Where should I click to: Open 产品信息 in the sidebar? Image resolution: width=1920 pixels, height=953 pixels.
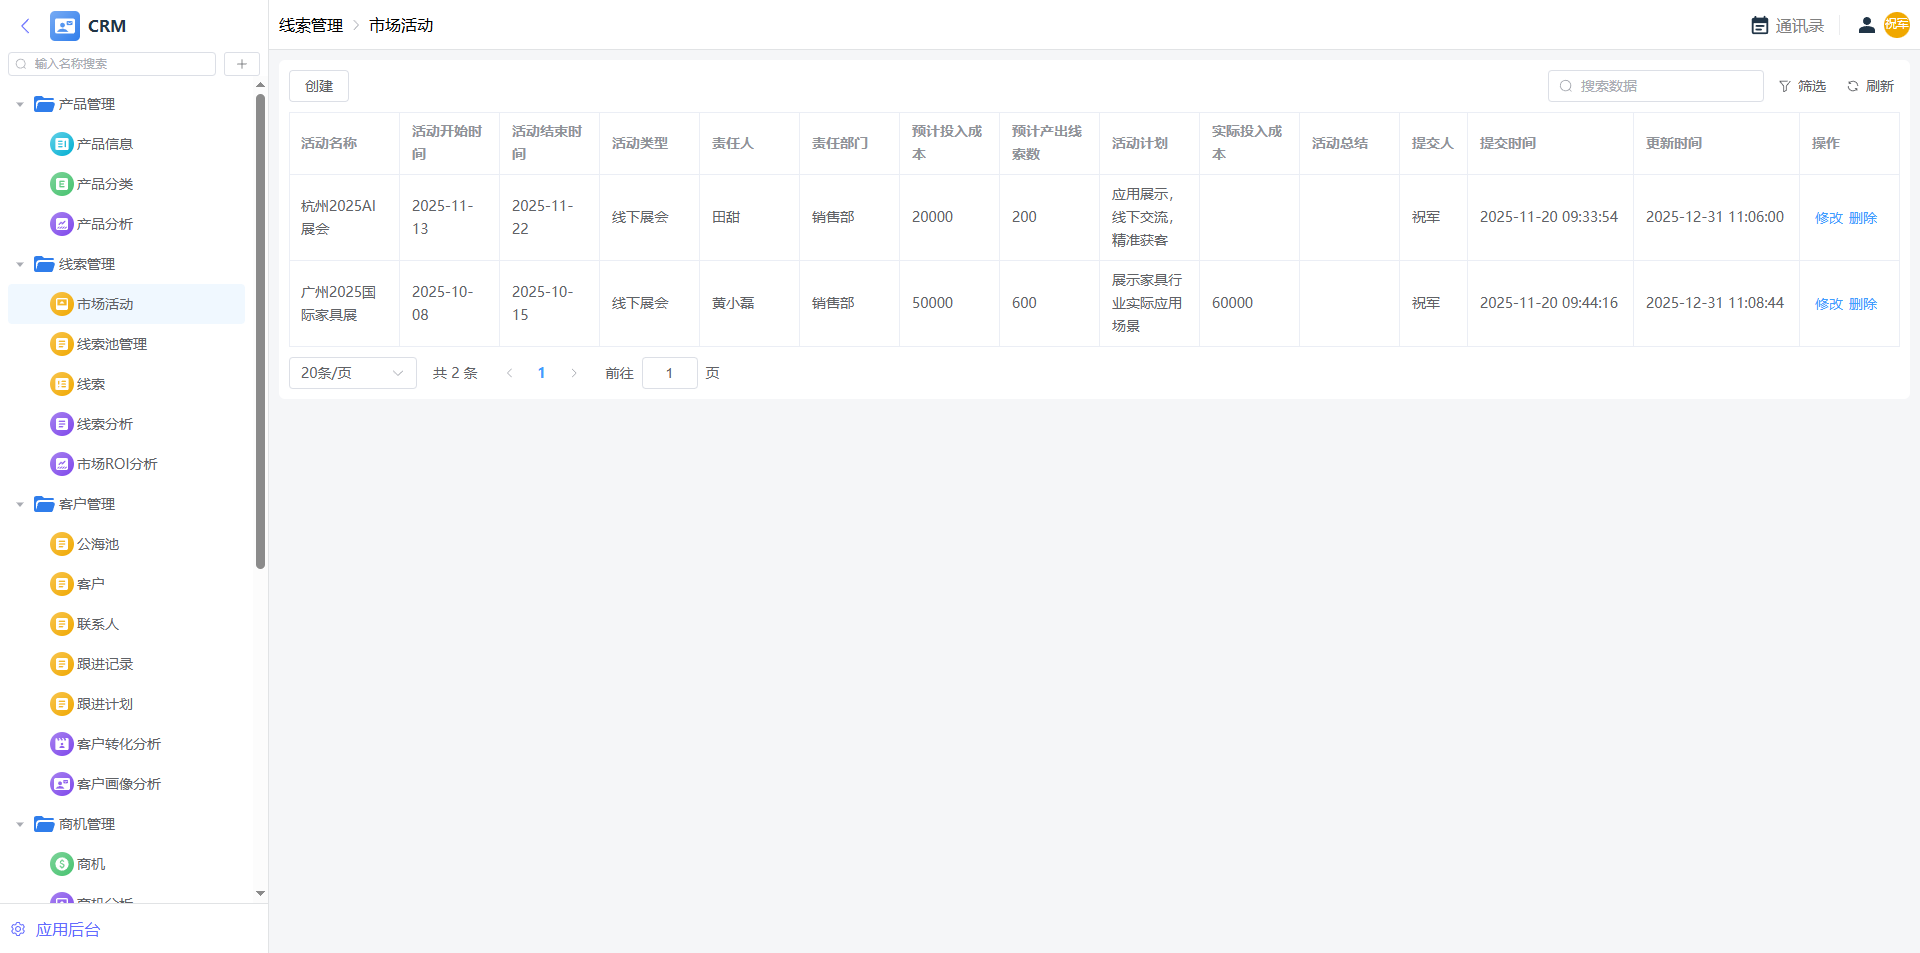[104, 144]
